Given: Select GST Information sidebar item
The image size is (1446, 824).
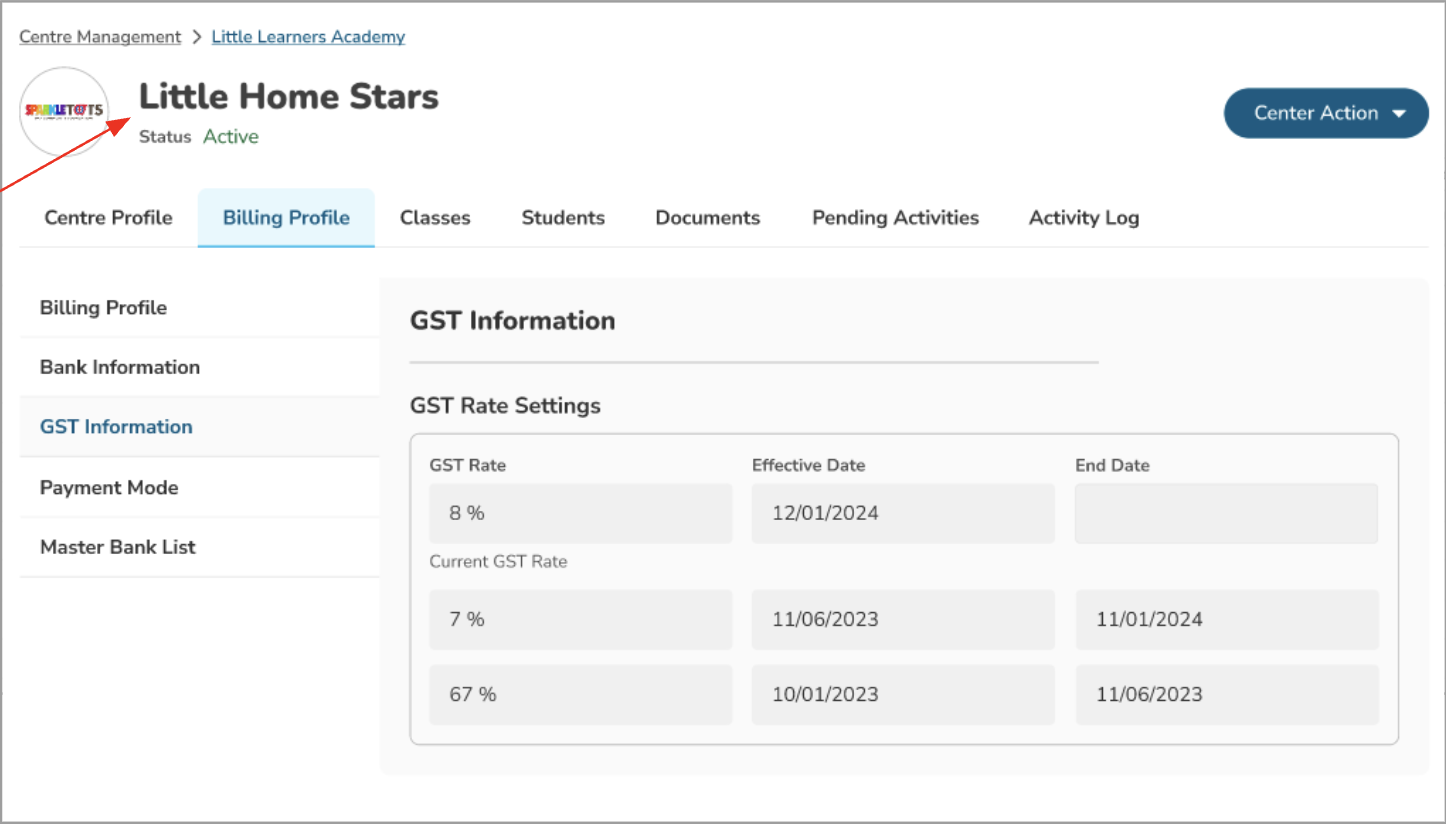Looking at the screenshot, I should [x=116, y=427].
